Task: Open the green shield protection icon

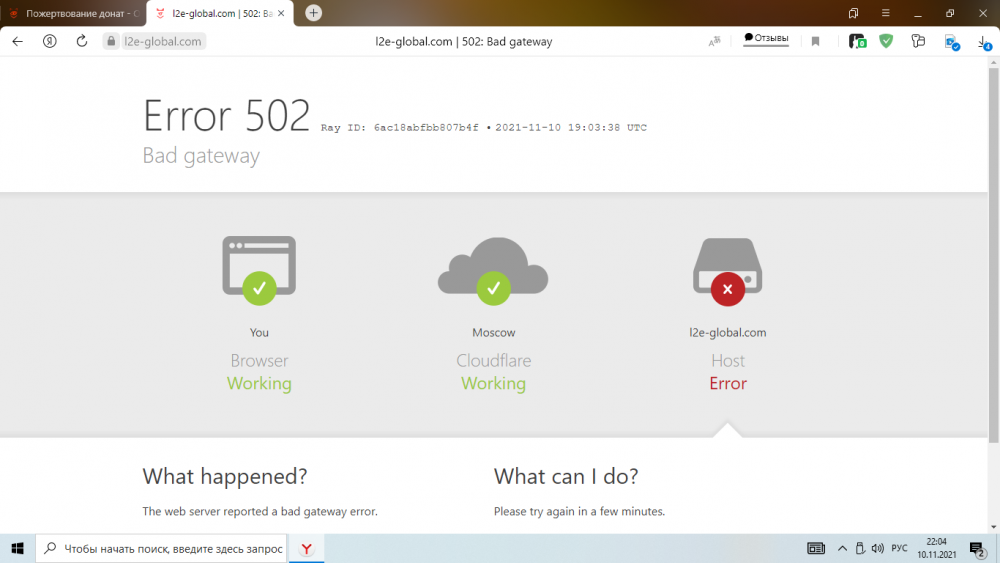Action: point(886,41)
